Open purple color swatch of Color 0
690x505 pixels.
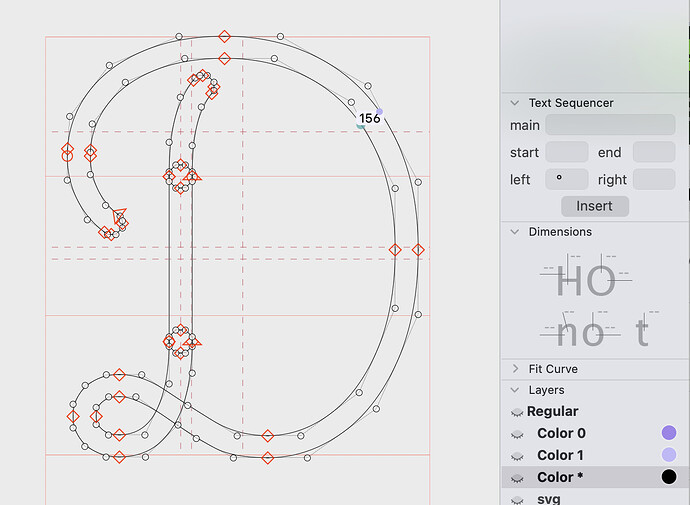[669, 433]
